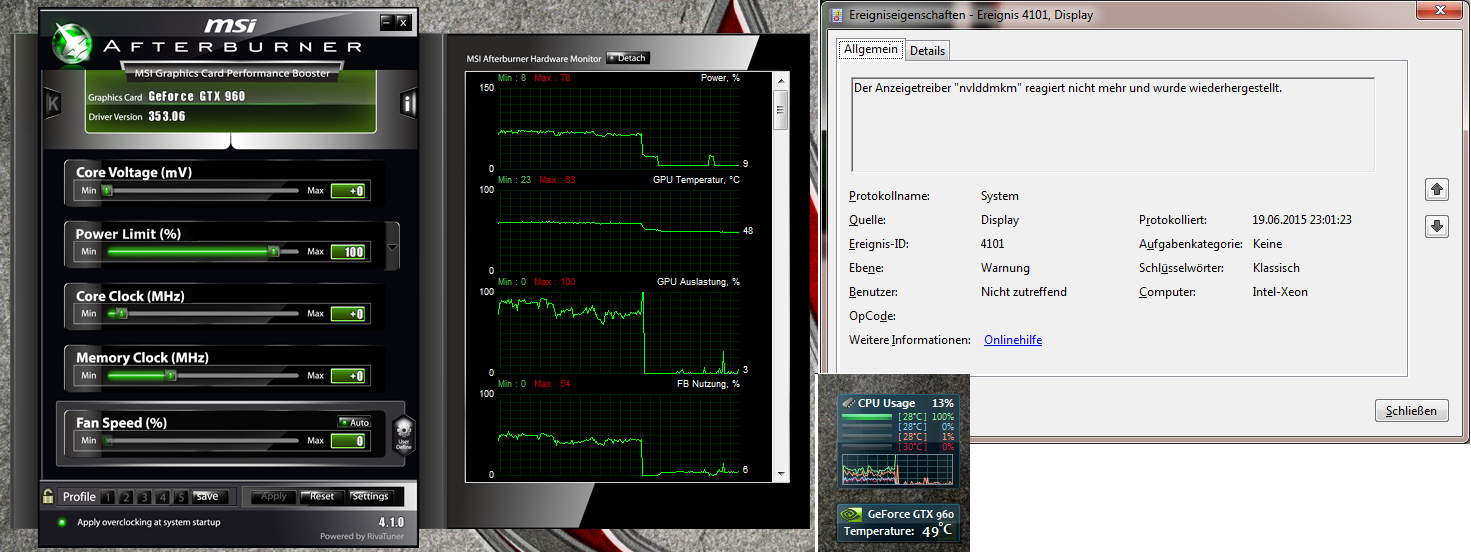Expand the Power Limit arrow for more options

click(x=392, y=246)
